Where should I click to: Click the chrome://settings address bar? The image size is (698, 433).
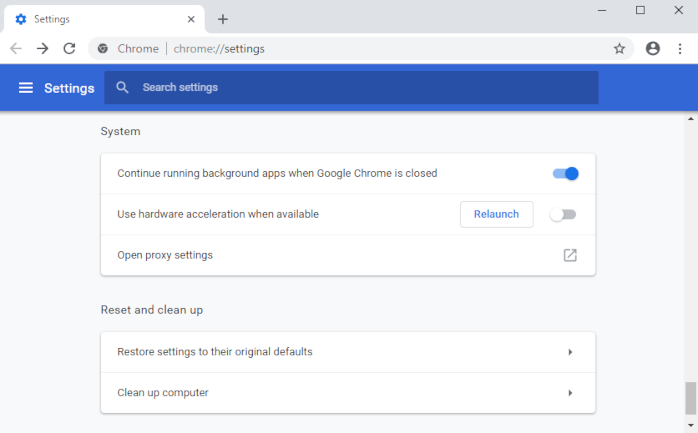tap(361, 49)
